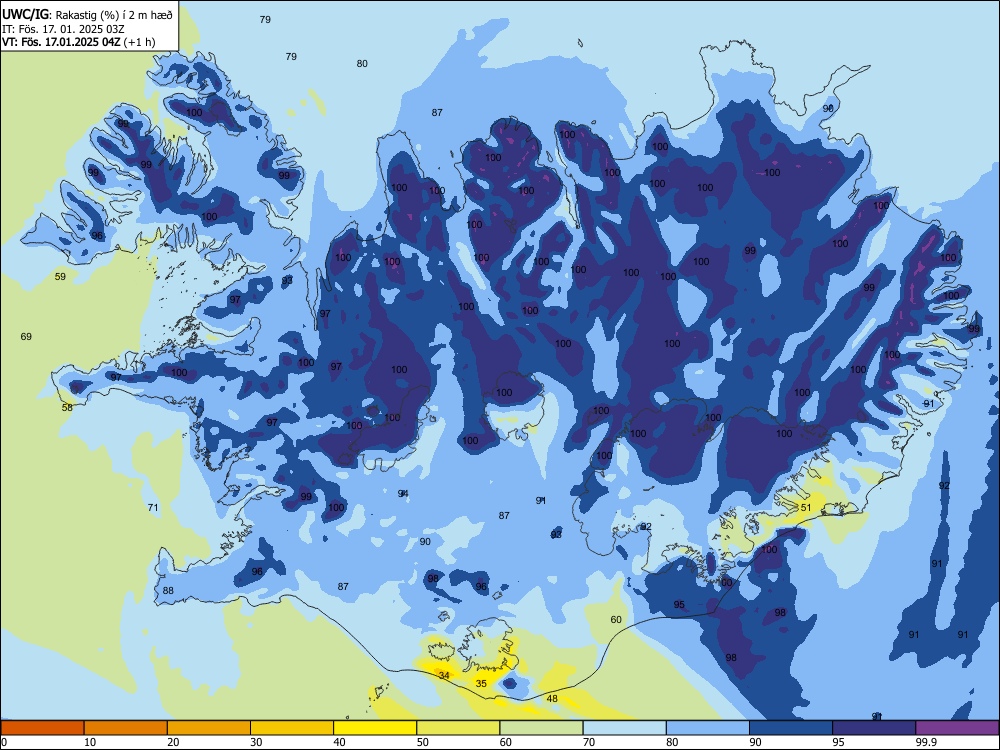Image resolution: width=1000 pixels, height=750 pixels.
Task: Click the dark orange 0–10 legend swatch
Action: pyautogui.click(x=42, y=728)
